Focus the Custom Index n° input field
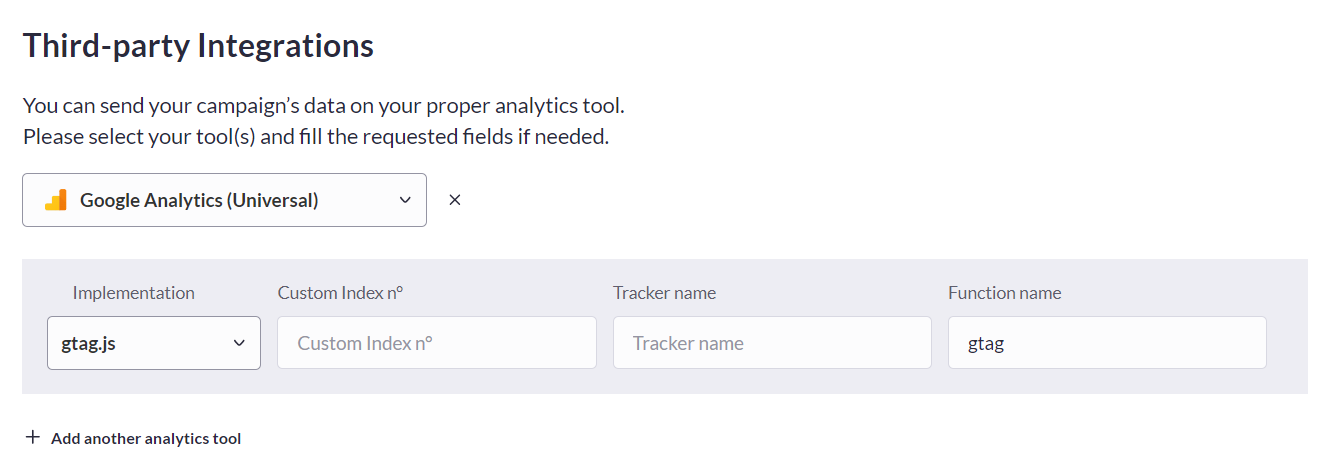The height and width of the screenshot is (473, 1331). (437, 343)
